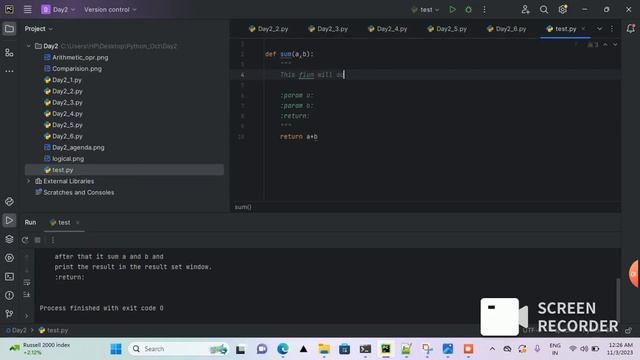The height and width of the screenshot is (360, 640).
Task: Open the Version control dropdown
Action: (x=110, y=9)
